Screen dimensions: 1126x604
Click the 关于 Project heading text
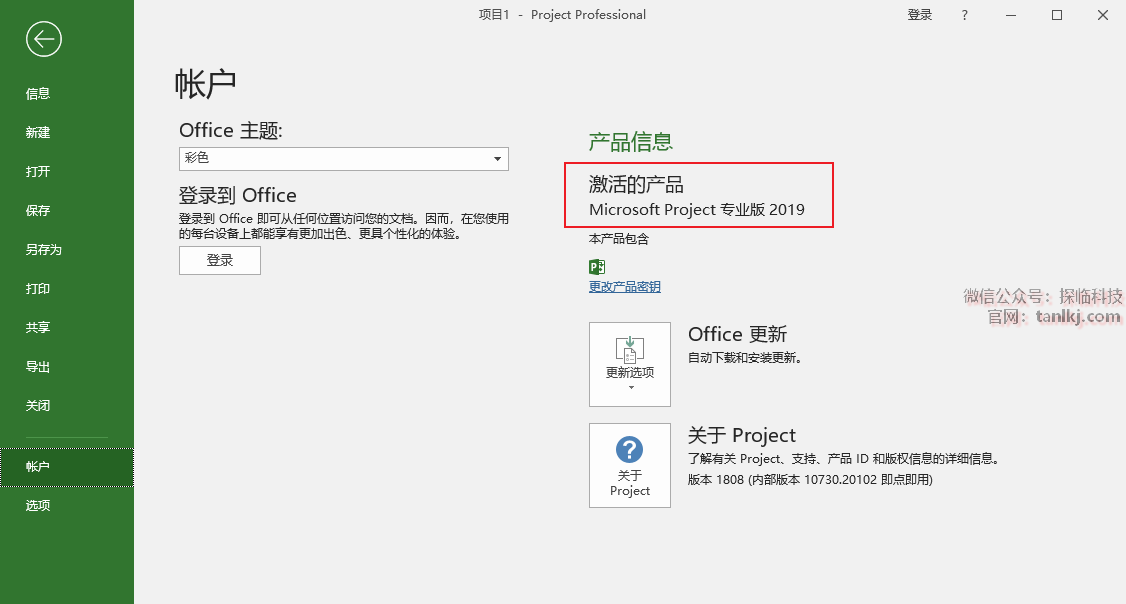(742, 435)
